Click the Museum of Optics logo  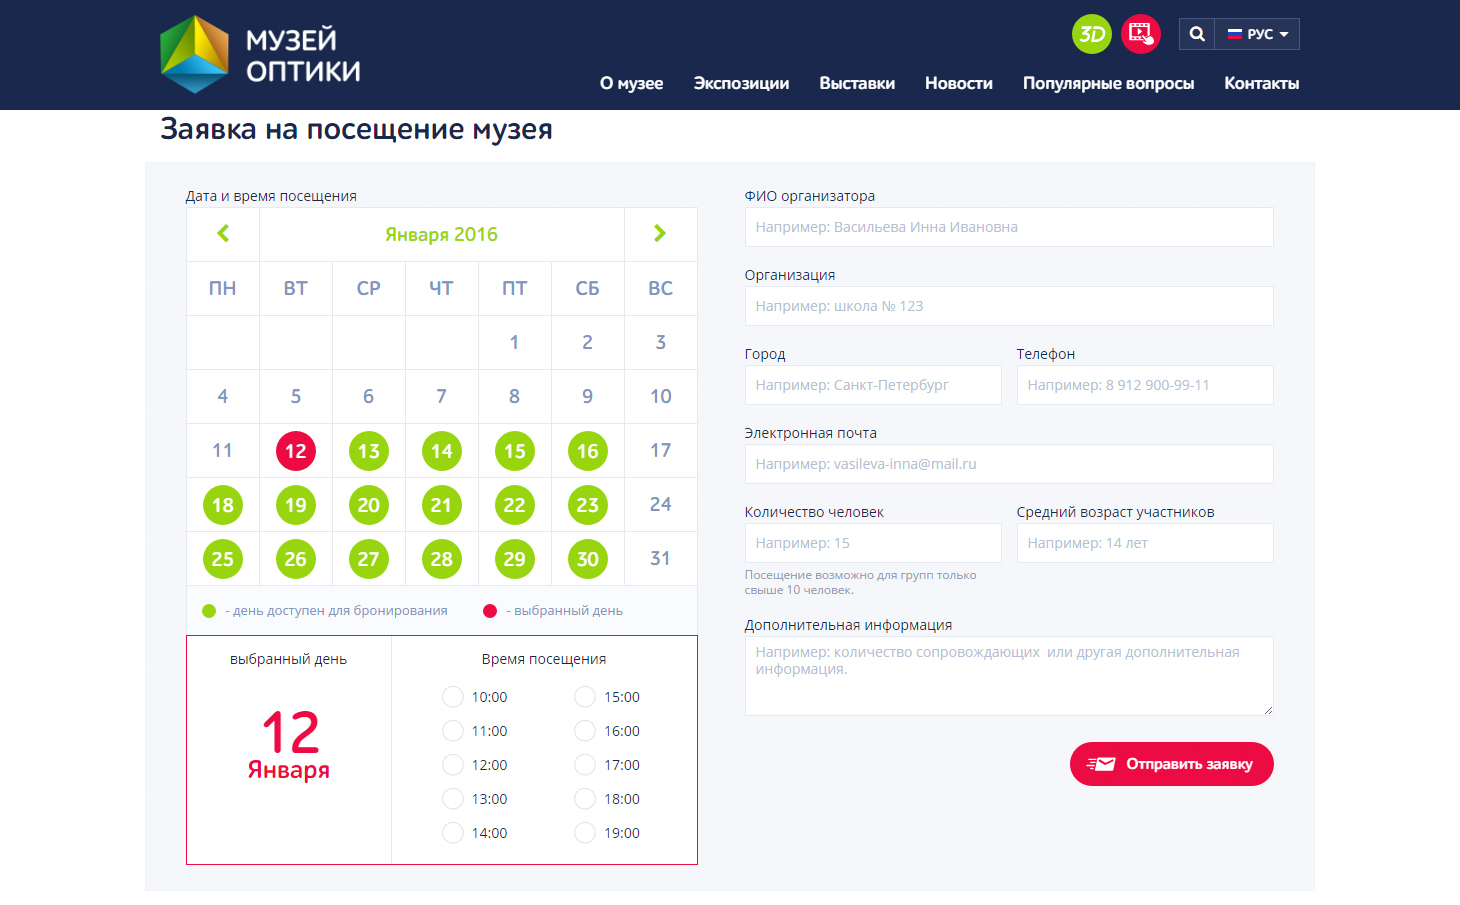(260, 55)
